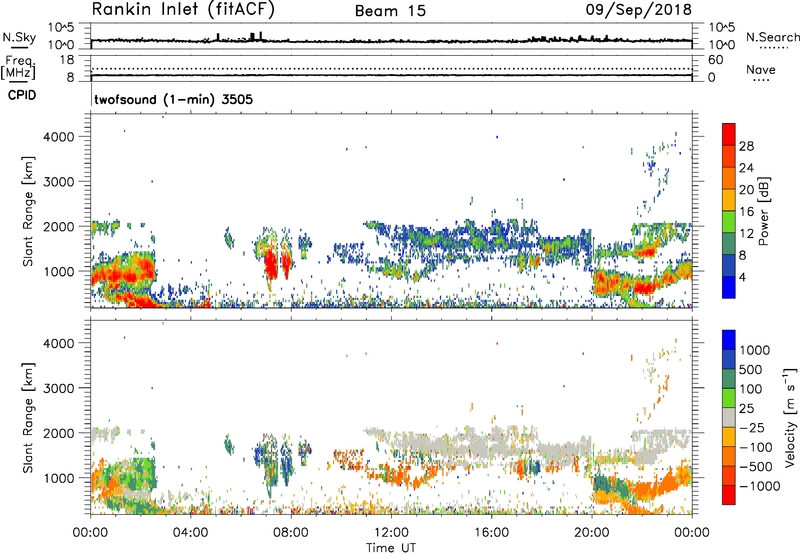Click the 'Velocity [m s⁻¹]' colorbar label

point(790,417)
